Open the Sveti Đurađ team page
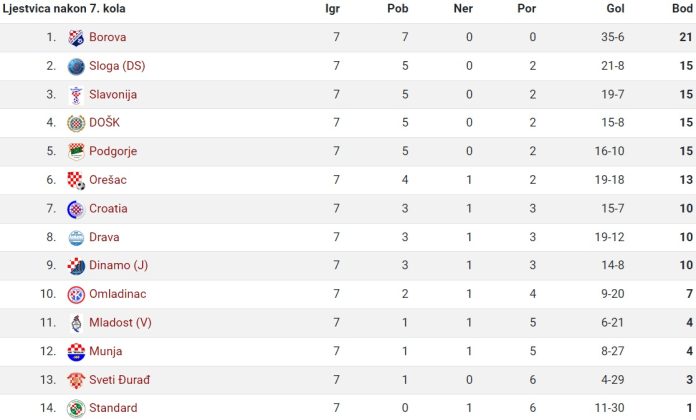696x420 pixels. pyautogui.click(x=119, y=380)
